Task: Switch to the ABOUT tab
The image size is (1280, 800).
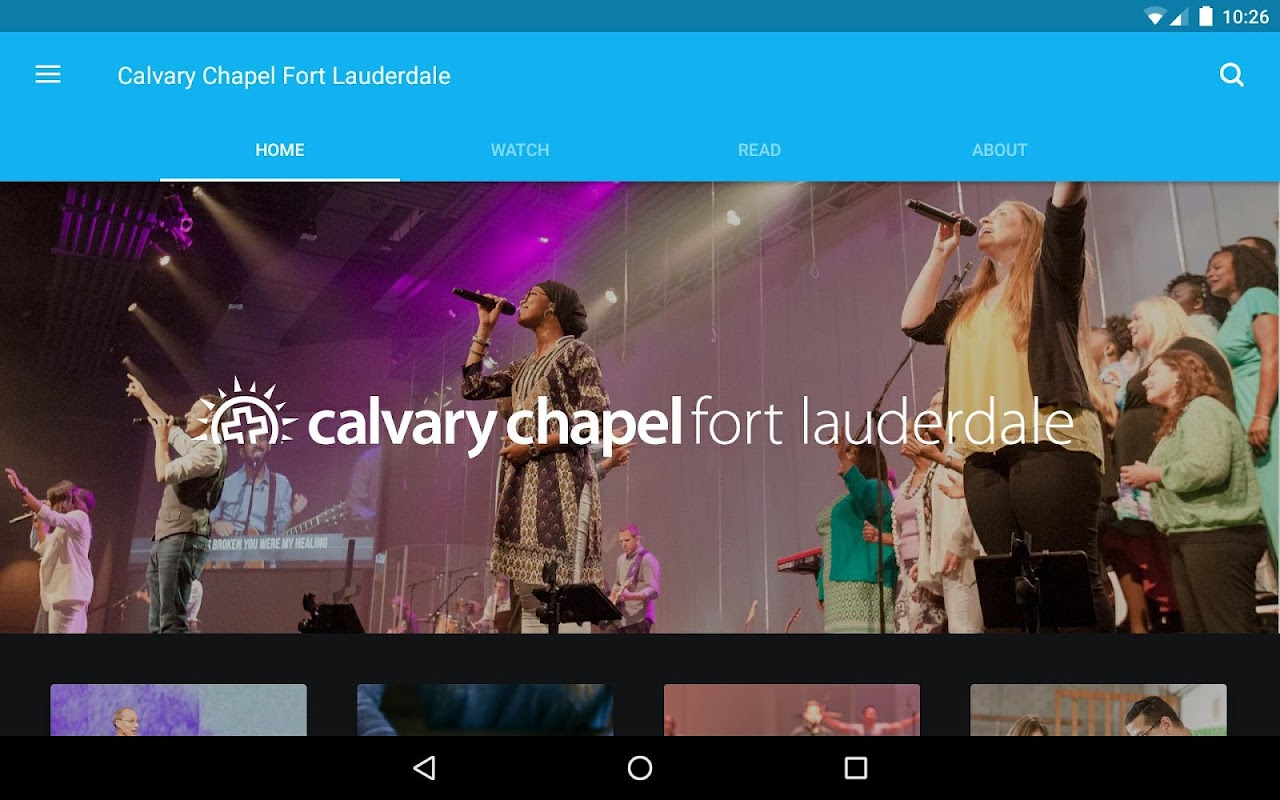Action: [x=1000, y=150]
